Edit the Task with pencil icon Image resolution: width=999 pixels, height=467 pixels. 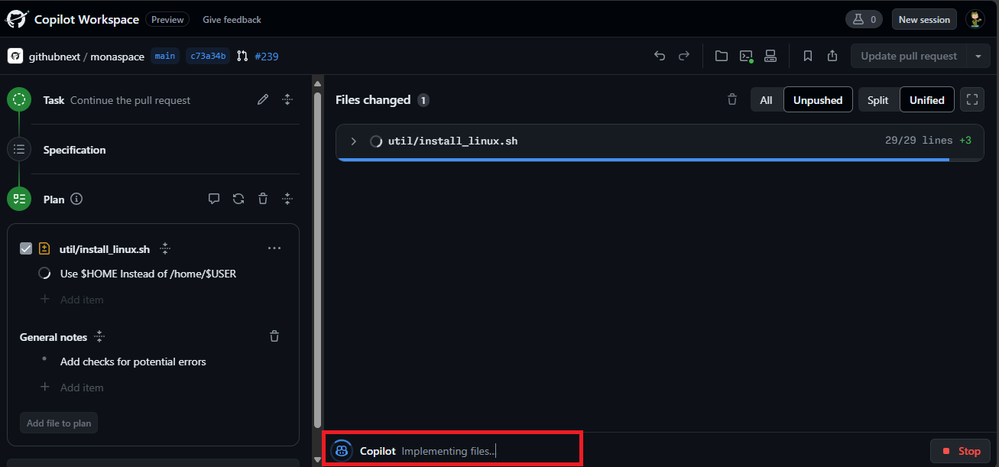click(x=263, y=99)
